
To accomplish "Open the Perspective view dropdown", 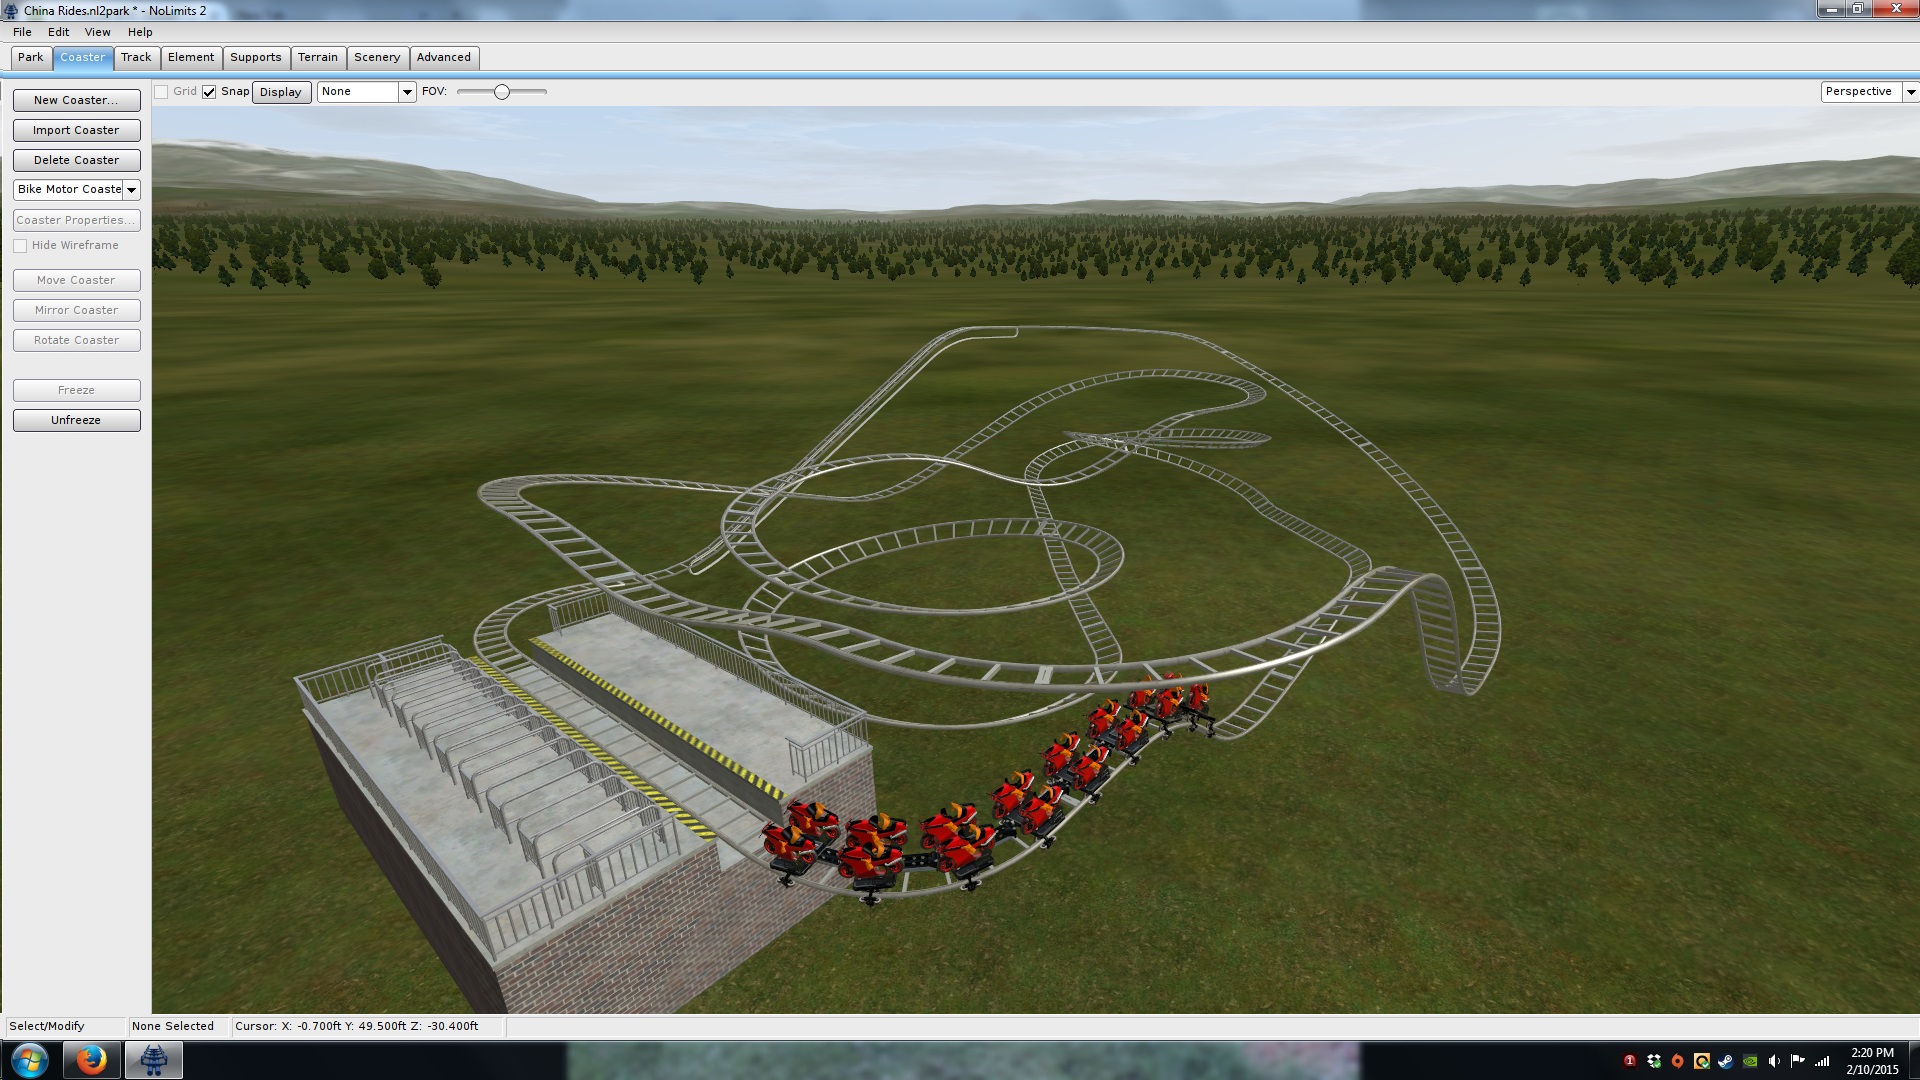I will [x=1910, y=92].
